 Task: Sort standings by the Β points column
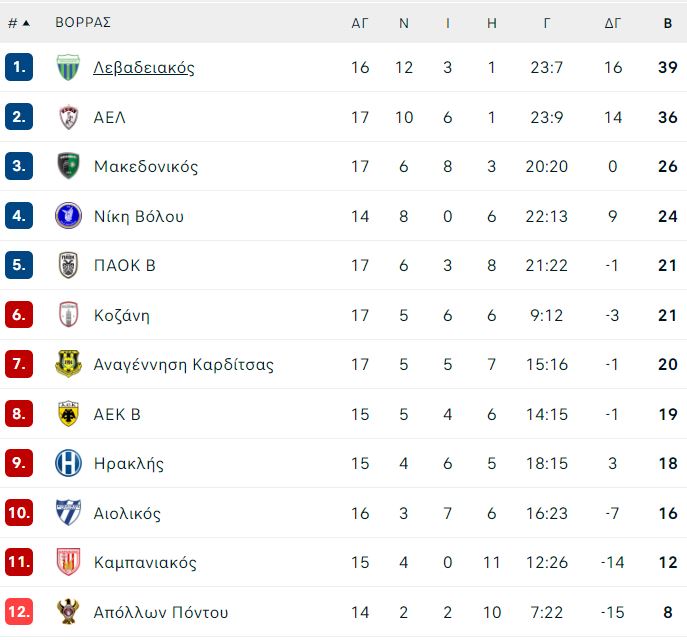pyautogui.click(x=667, y=23)
